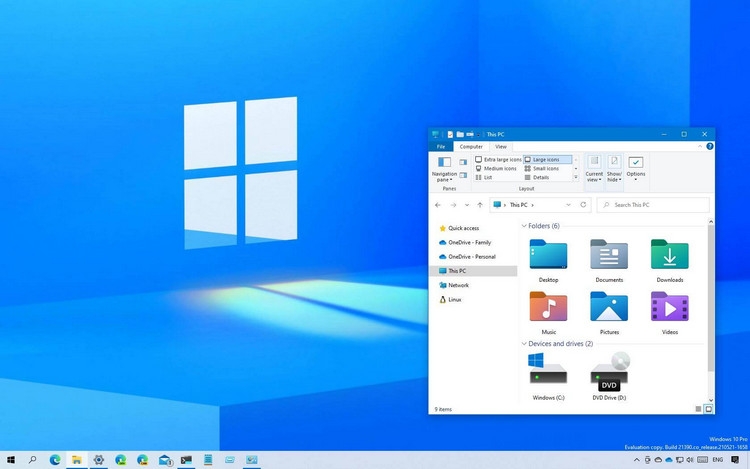The height and width of the screenshot is (469, 750).
Task: Open the Quick Access Toolbar customize arrow
Action: (x=478, y=135)
